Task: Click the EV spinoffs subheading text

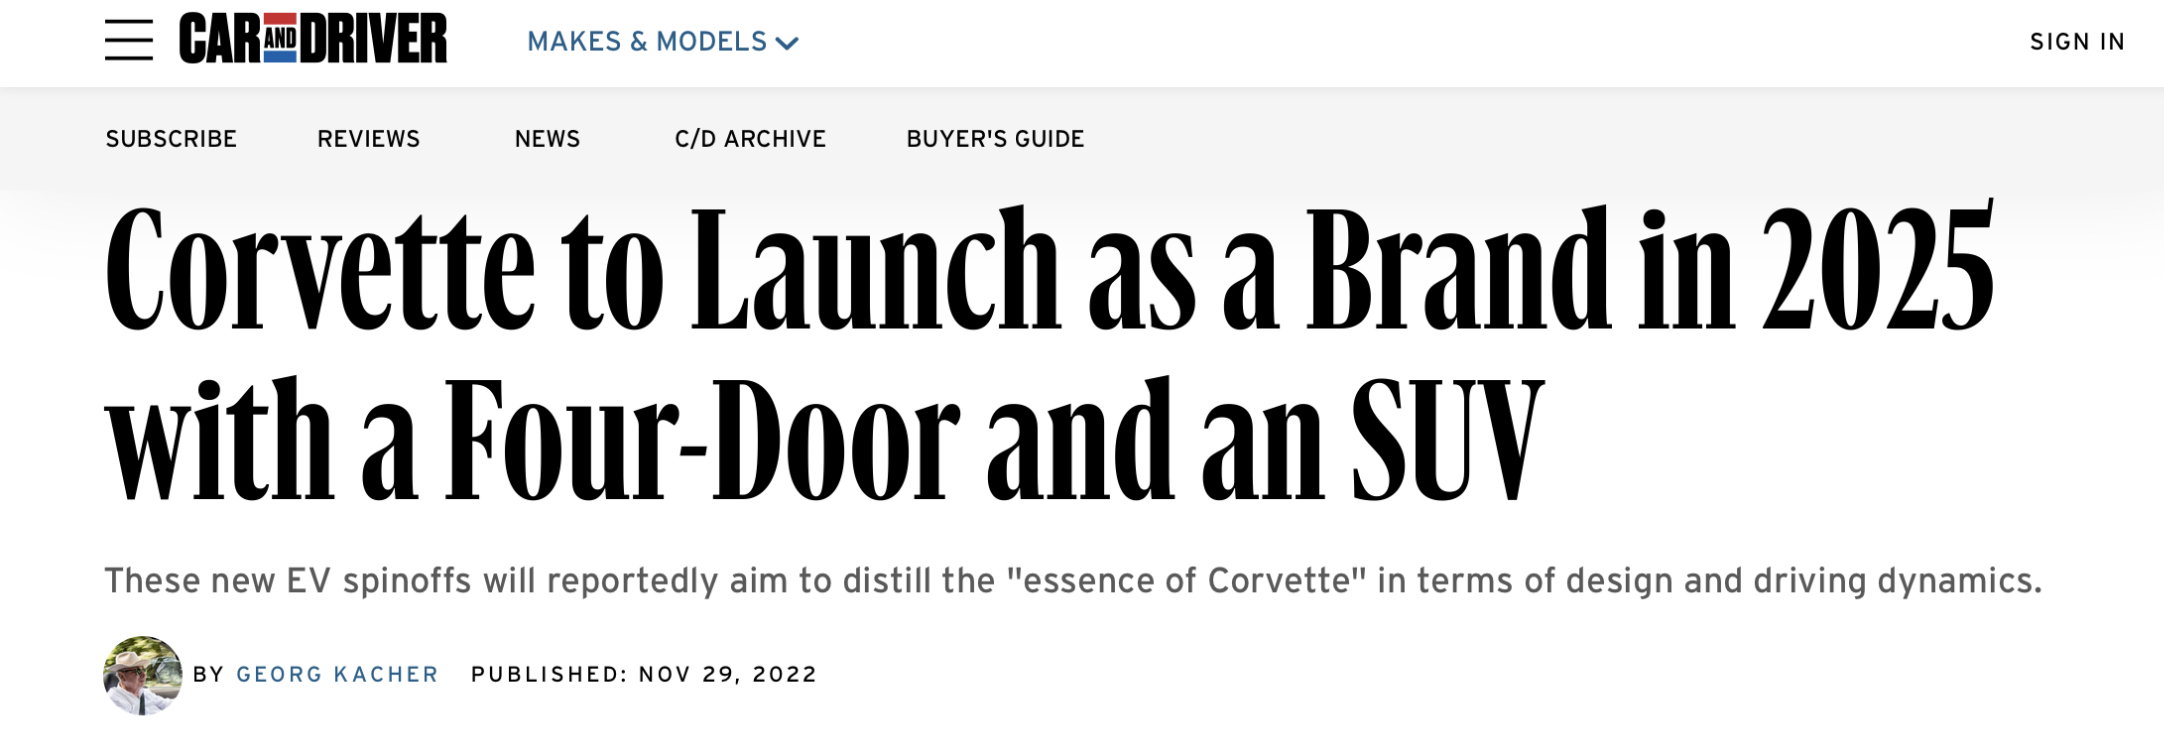Action: [1073, 581]
